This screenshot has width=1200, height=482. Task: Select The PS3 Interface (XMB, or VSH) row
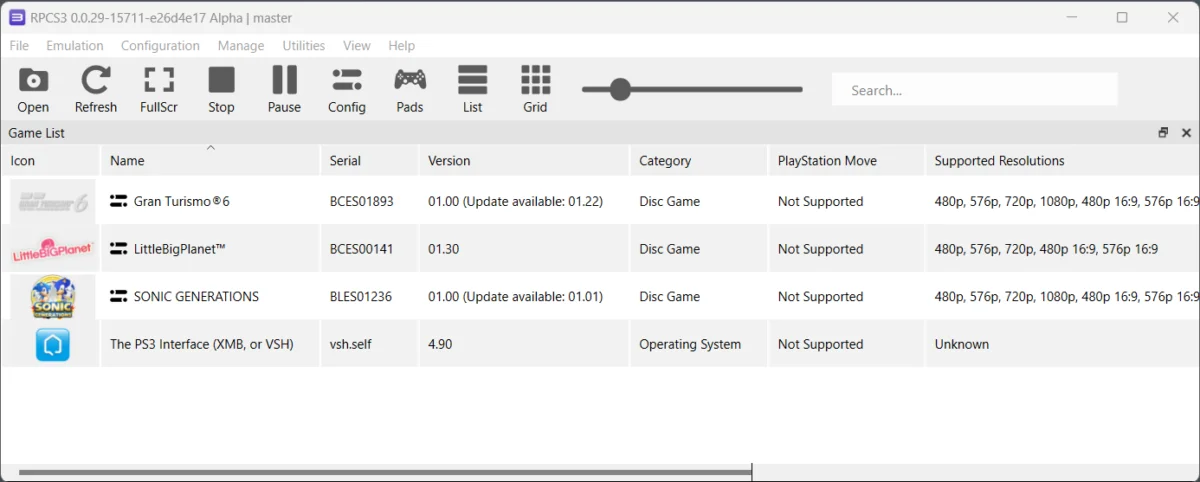pos(600,344)
